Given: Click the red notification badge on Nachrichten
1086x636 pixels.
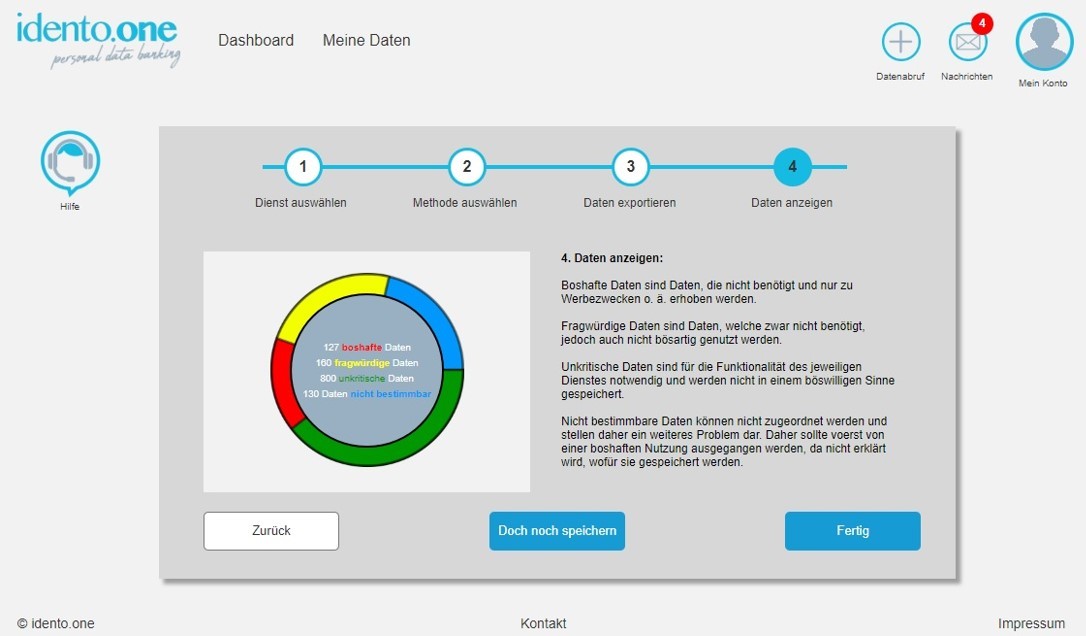Looking at the screenshot, I should pyautogui.click(x=982, y=23).
